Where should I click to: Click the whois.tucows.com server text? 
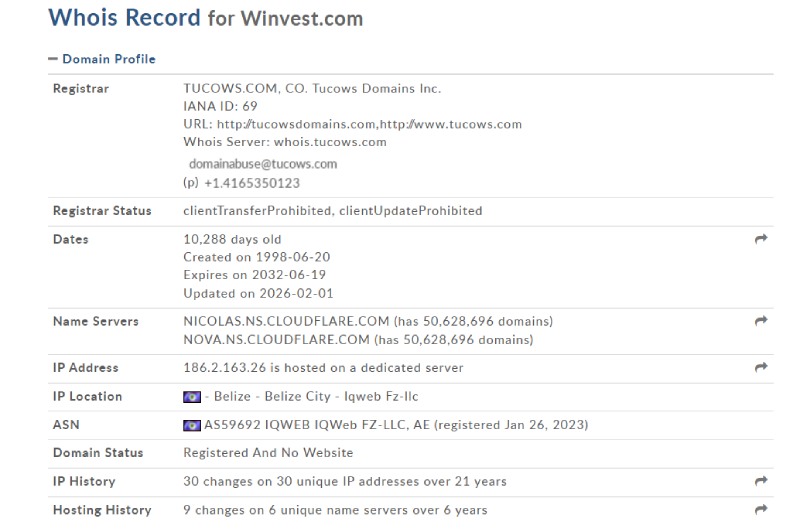pyautogui.click(x=330, y=142)
